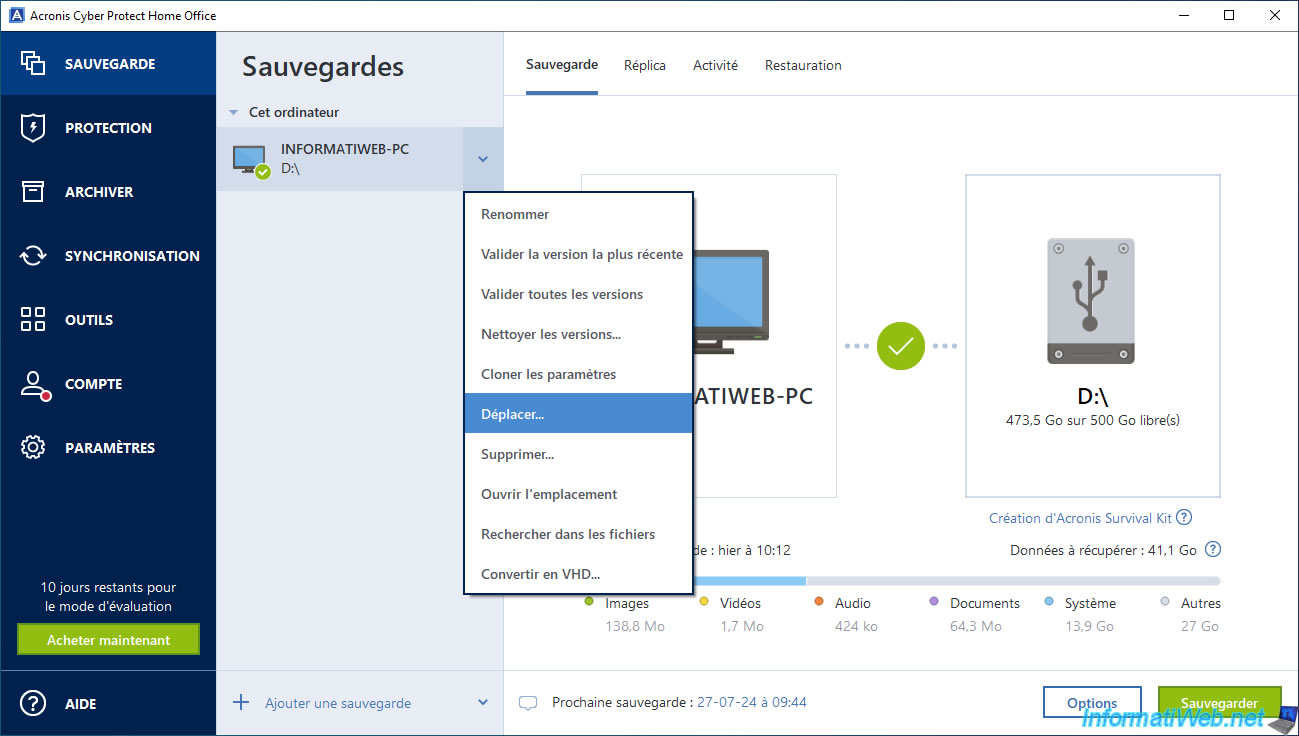Click the orange Audio legend dot
1299x736 pixels.
(819, 602)
